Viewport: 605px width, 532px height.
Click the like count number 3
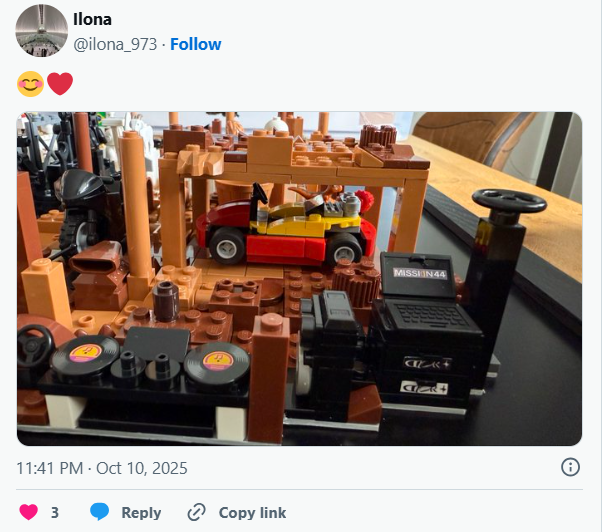55,512
